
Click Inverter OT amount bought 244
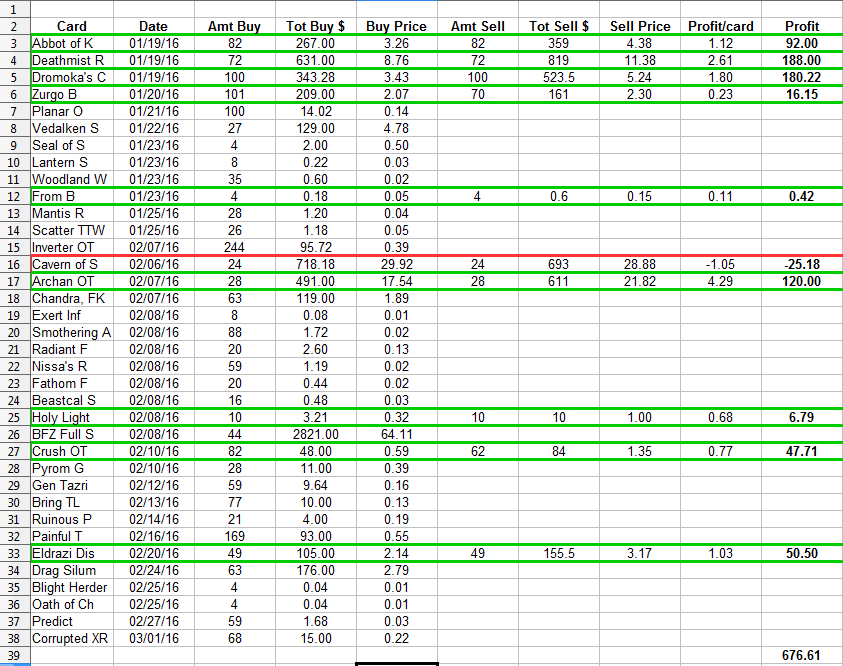(234, 247)
